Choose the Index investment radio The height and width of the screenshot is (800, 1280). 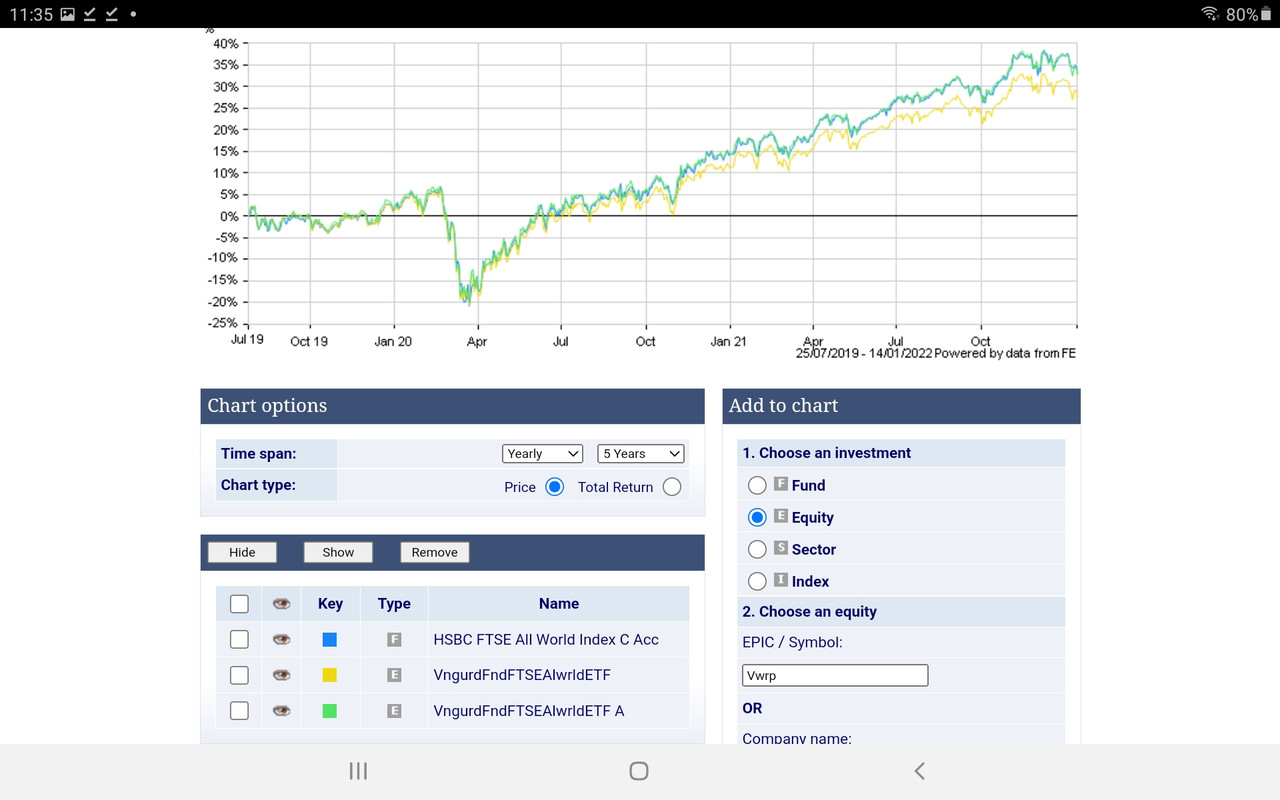[x=757, y=581]
